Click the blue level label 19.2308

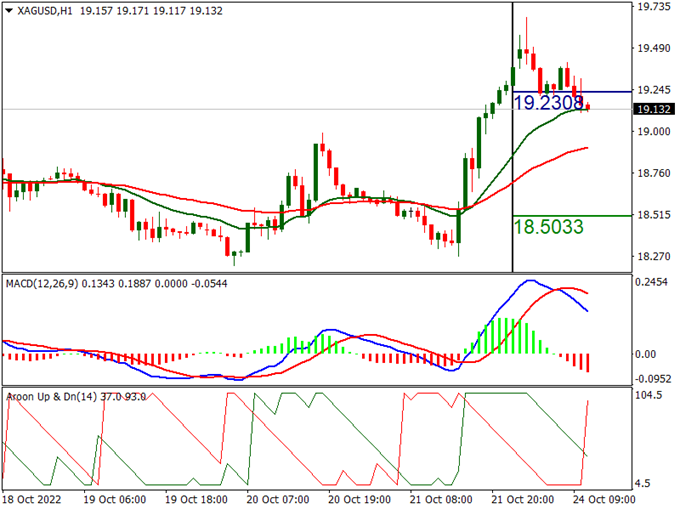[x=549, y=103]
